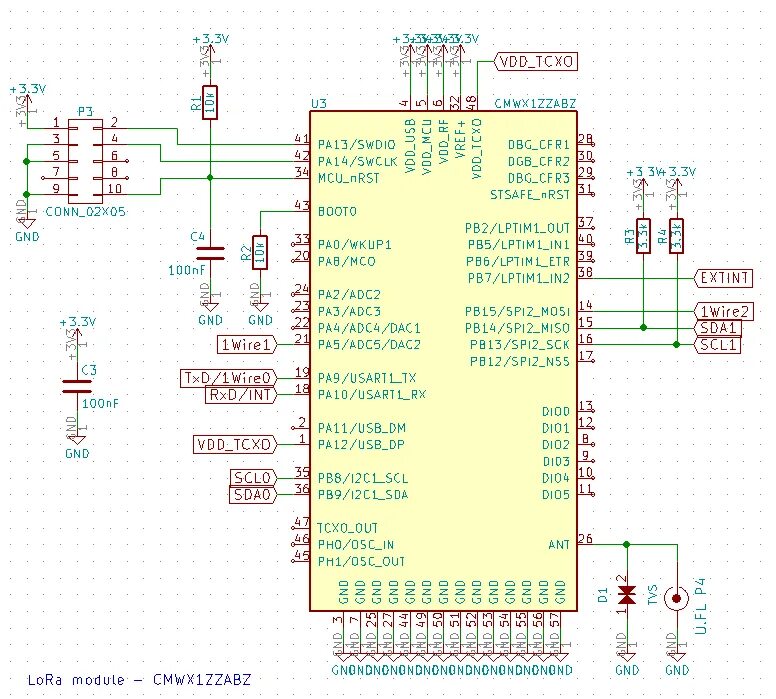The width and height of the screenshot is (776, 699).
Task: Click the U3 reference designator
Action: click(319, 103)
